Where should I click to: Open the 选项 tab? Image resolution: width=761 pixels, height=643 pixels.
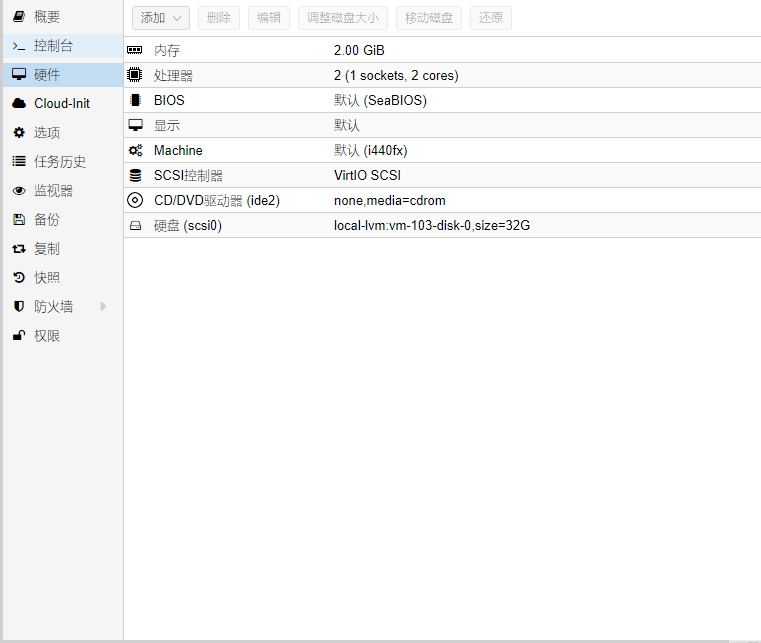pos(63,132)
